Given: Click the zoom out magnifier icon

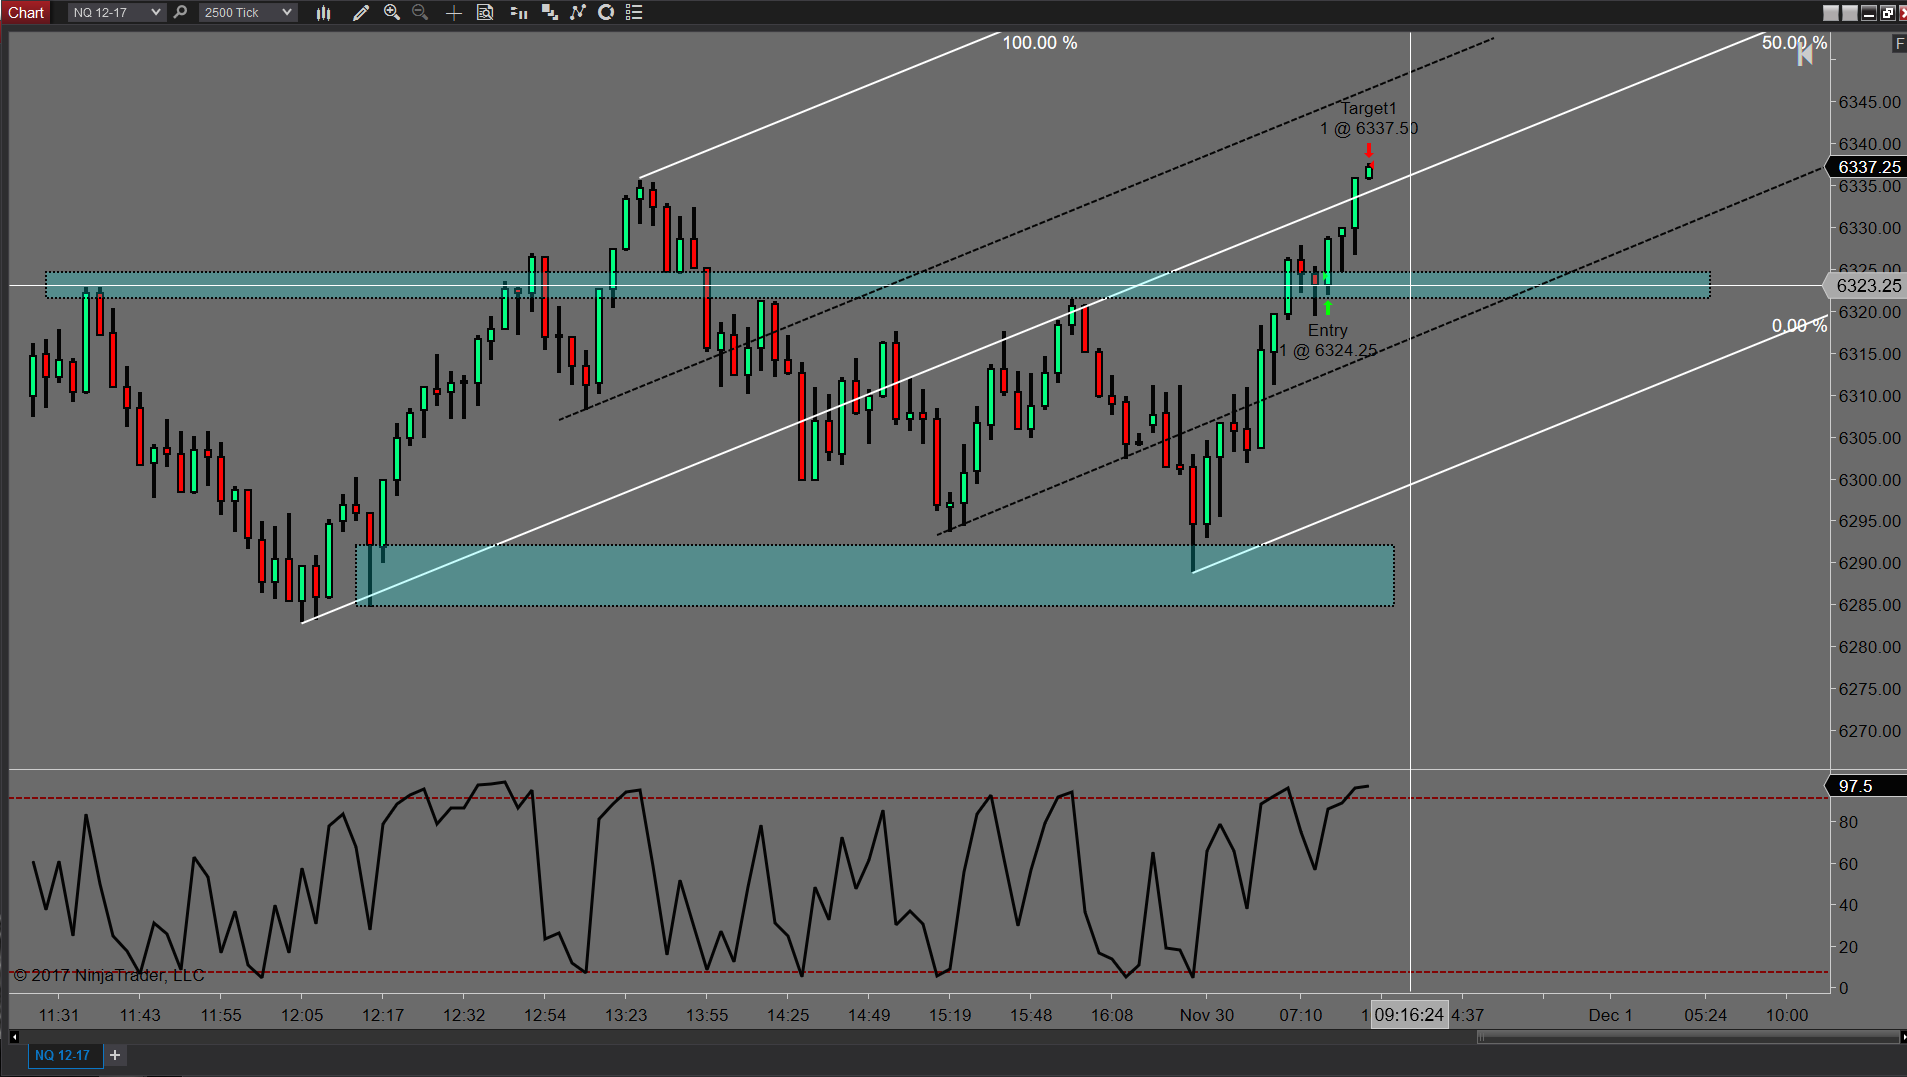Looking at the screenshot, I should pyautogui.click(x=420, y=12).
